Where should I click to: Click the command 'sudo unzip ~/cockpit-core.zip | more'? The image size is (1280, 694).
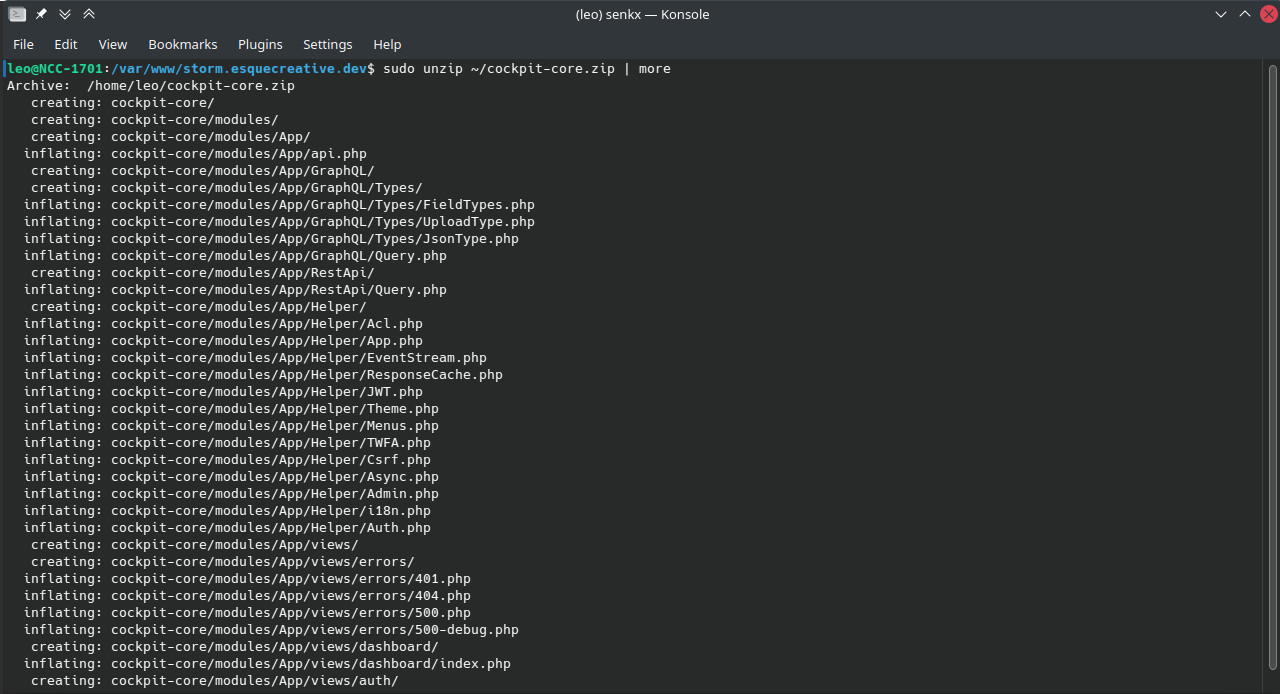(x=527, y=69)
